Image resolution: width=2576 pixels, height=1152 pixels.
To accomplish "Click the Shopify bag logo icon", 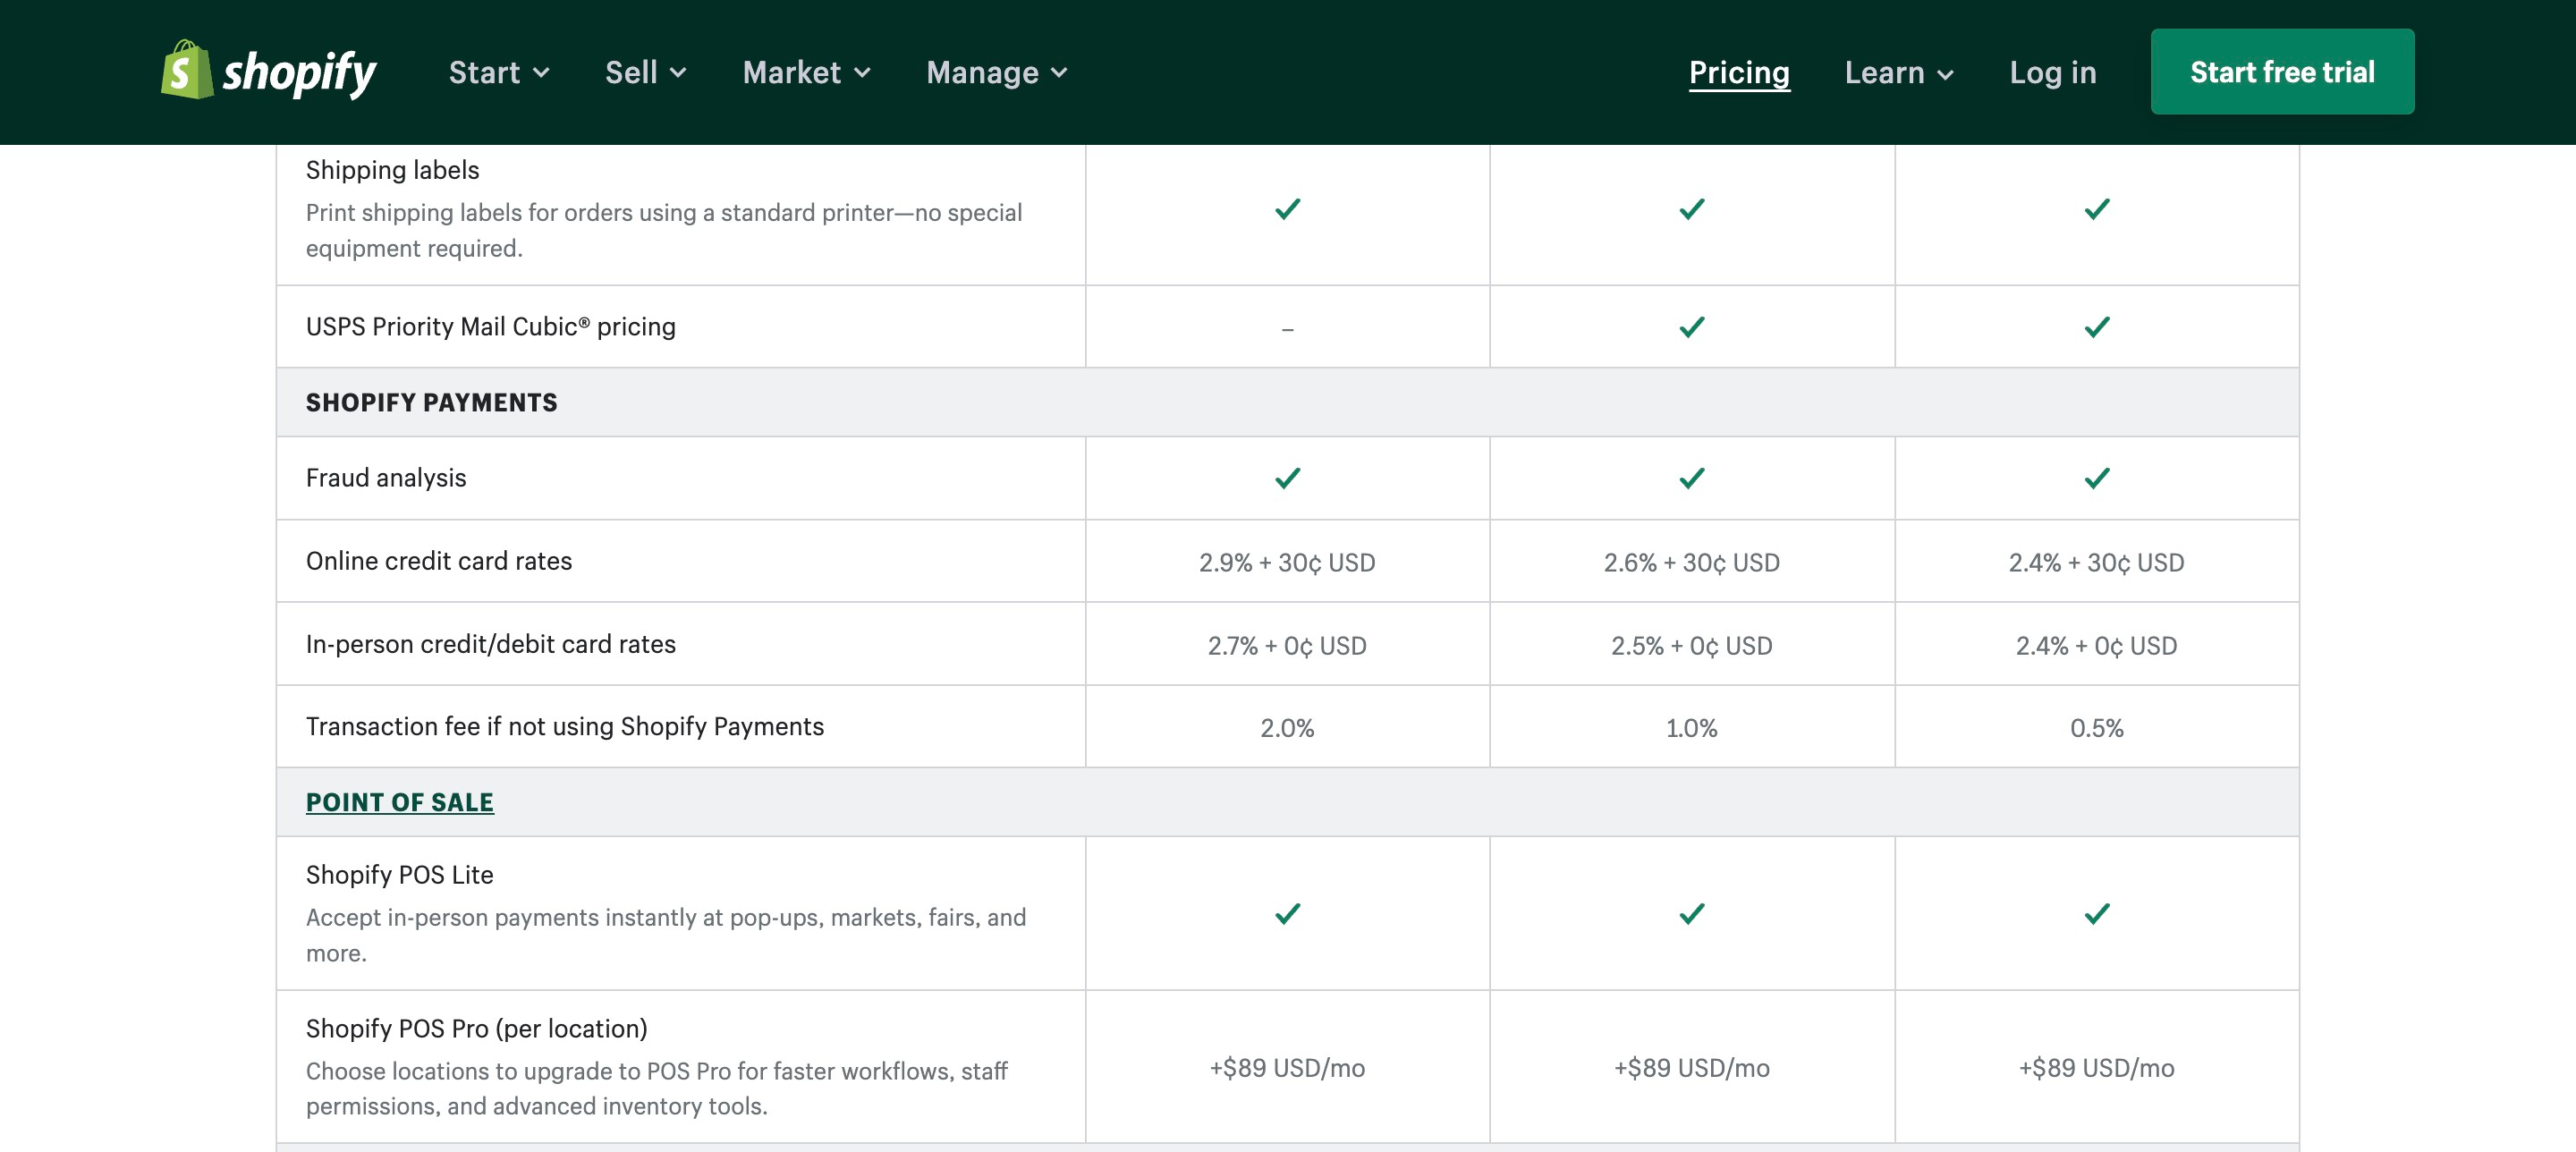I will click(x=187, y=70).
